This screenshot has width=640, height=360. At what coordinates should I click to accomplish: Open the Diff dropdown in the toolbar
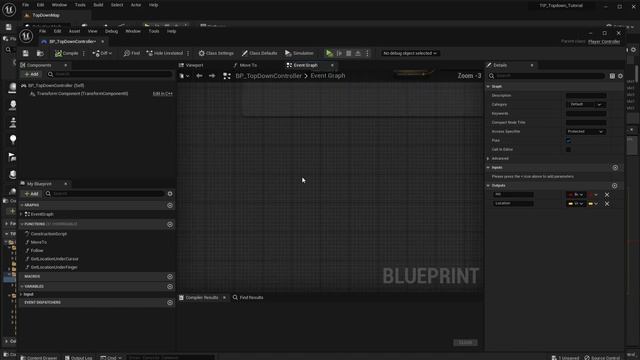click(x=102, y=53)
